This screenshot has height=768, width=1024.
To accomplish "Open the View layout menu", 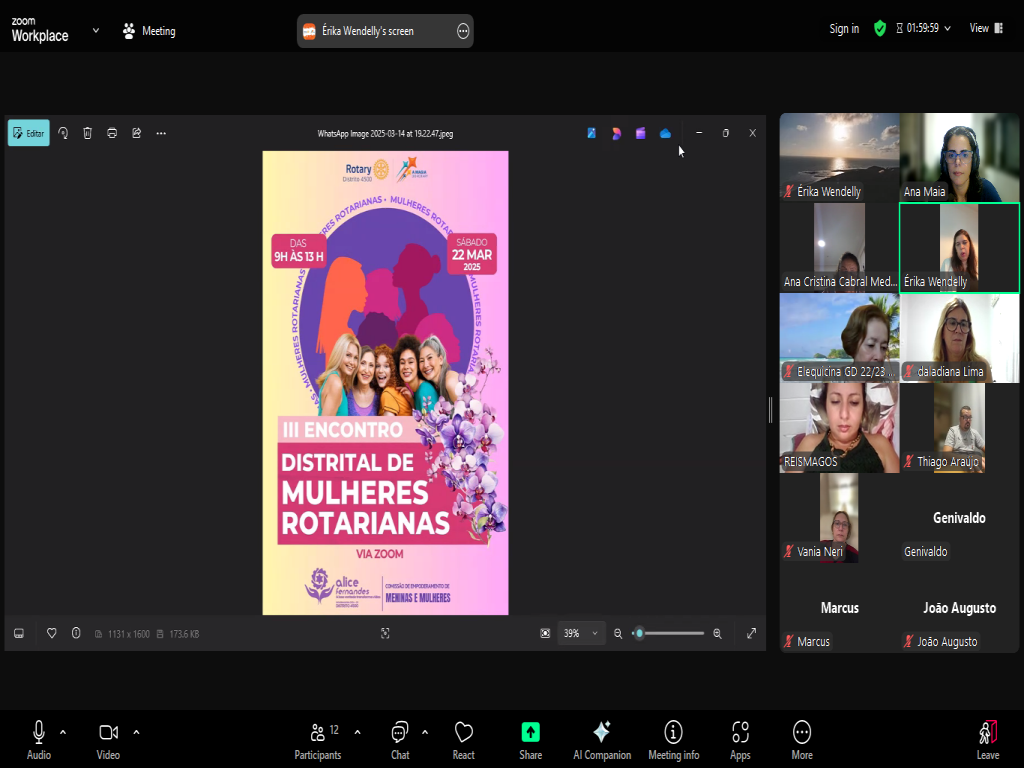I will tap(985, 29).
